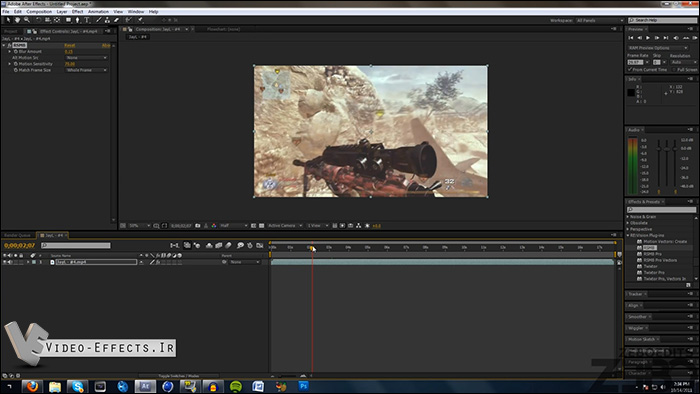Enable the Full Screen checkbox
This screenshot has width=700, height=394.
[674, 70]
